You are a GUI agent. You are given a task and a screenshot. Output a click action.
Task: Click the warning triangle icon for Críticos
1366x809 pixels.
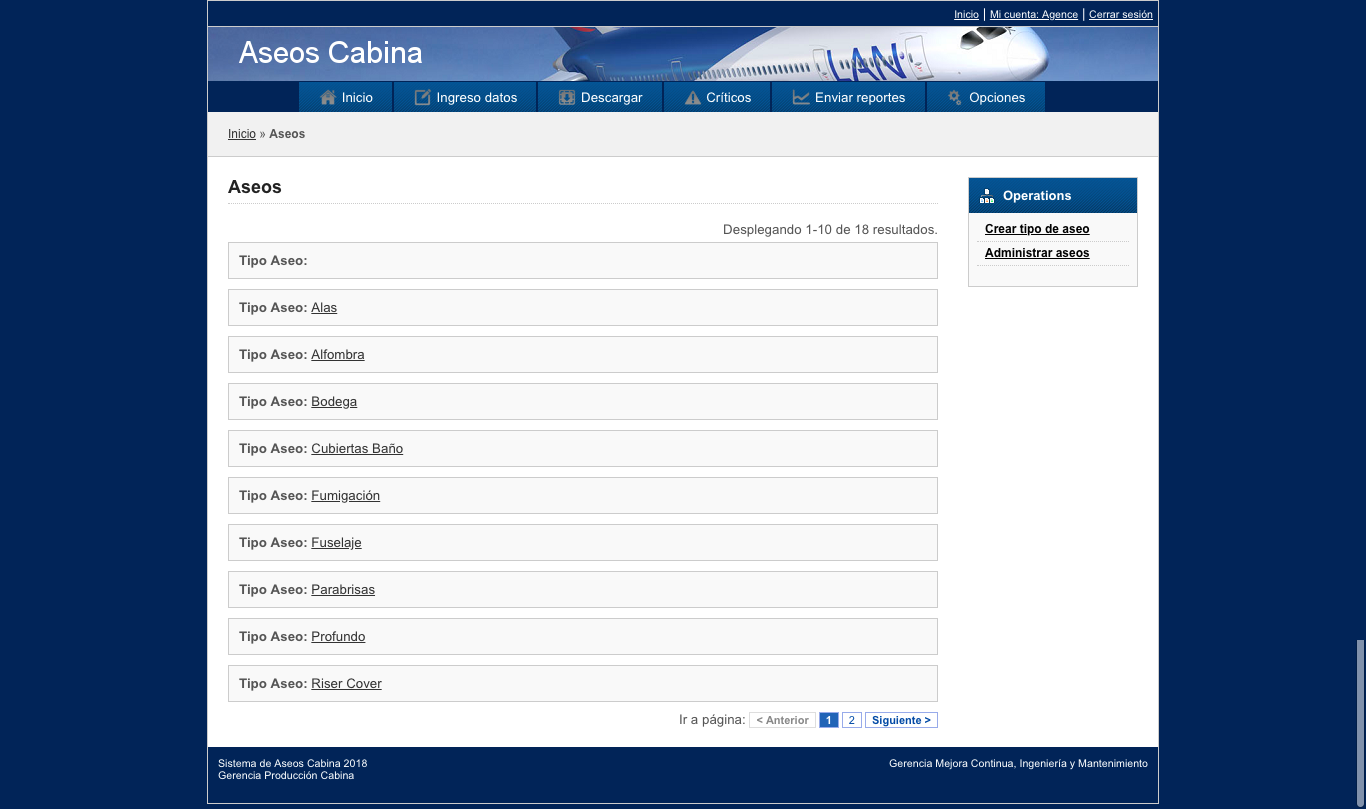[692, 97]
